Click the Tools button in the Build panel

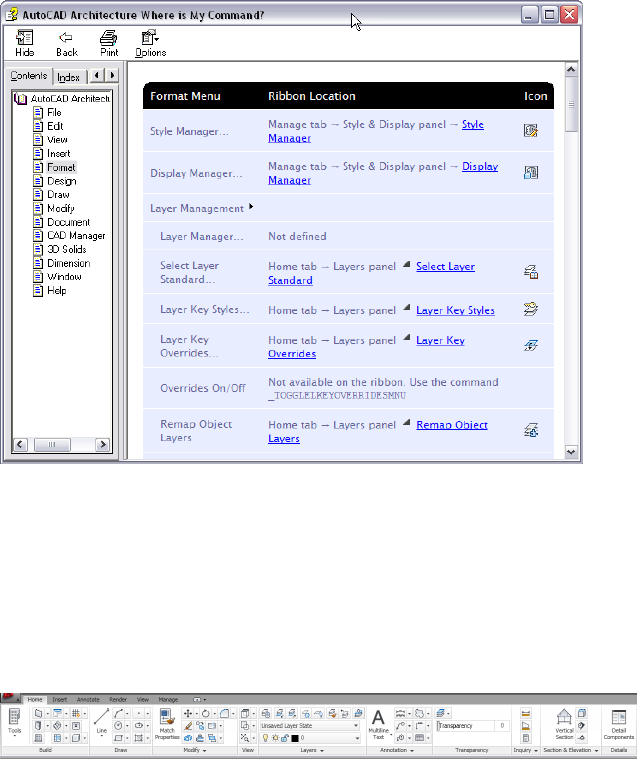15,722
